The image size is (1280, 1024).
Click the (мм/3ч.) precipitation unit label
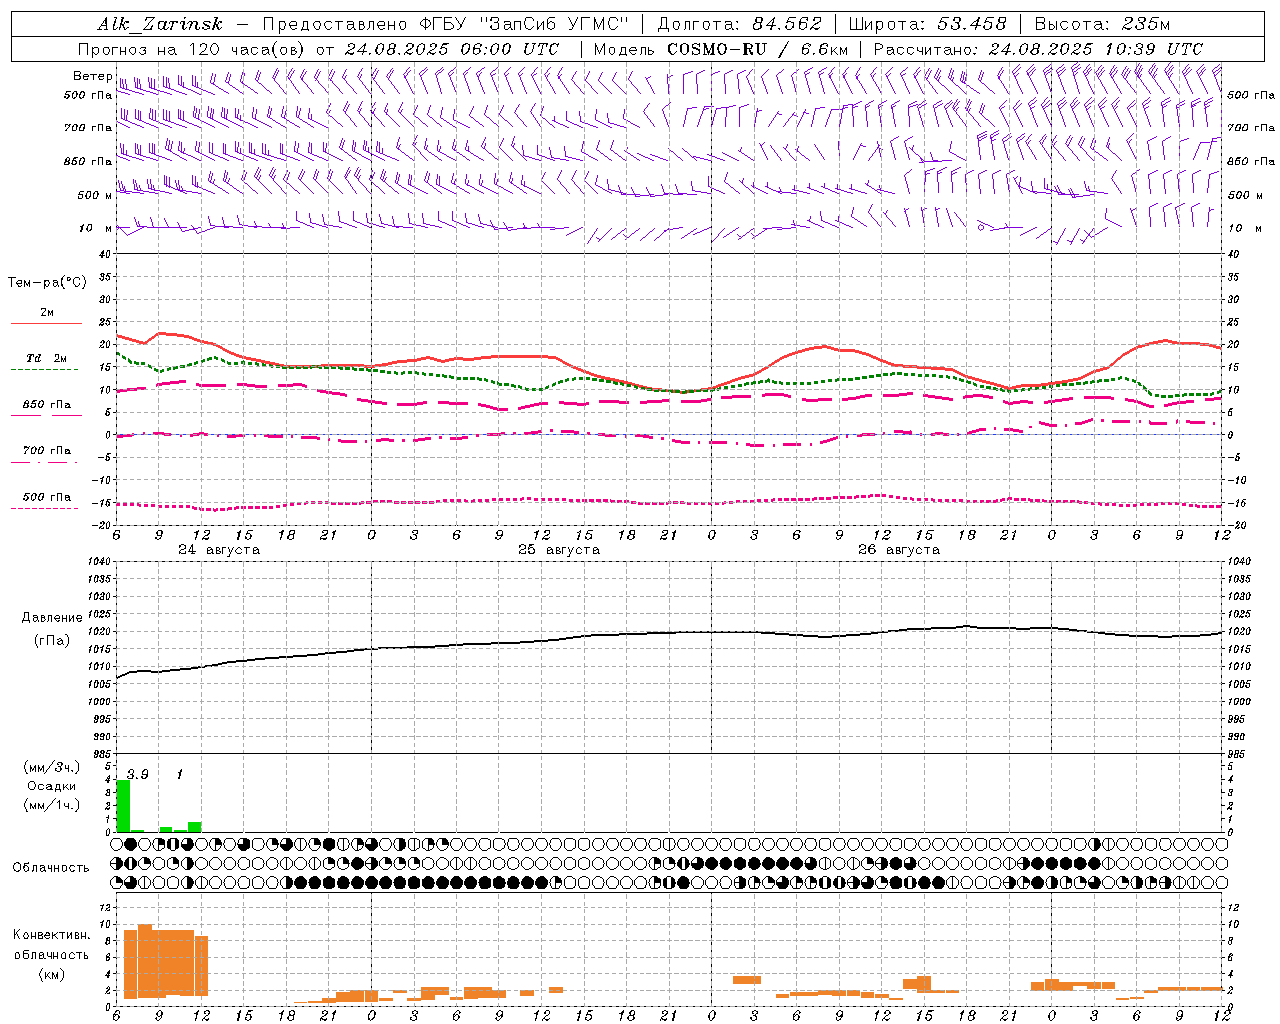pos(52,767)
